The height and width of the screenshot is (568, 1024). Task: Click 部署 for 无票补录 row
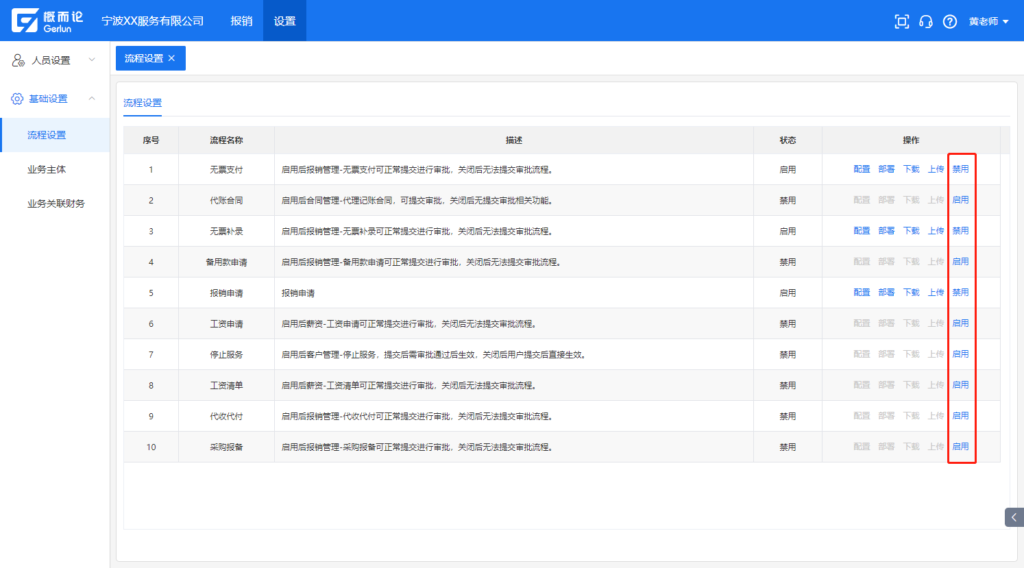[886, 230]
